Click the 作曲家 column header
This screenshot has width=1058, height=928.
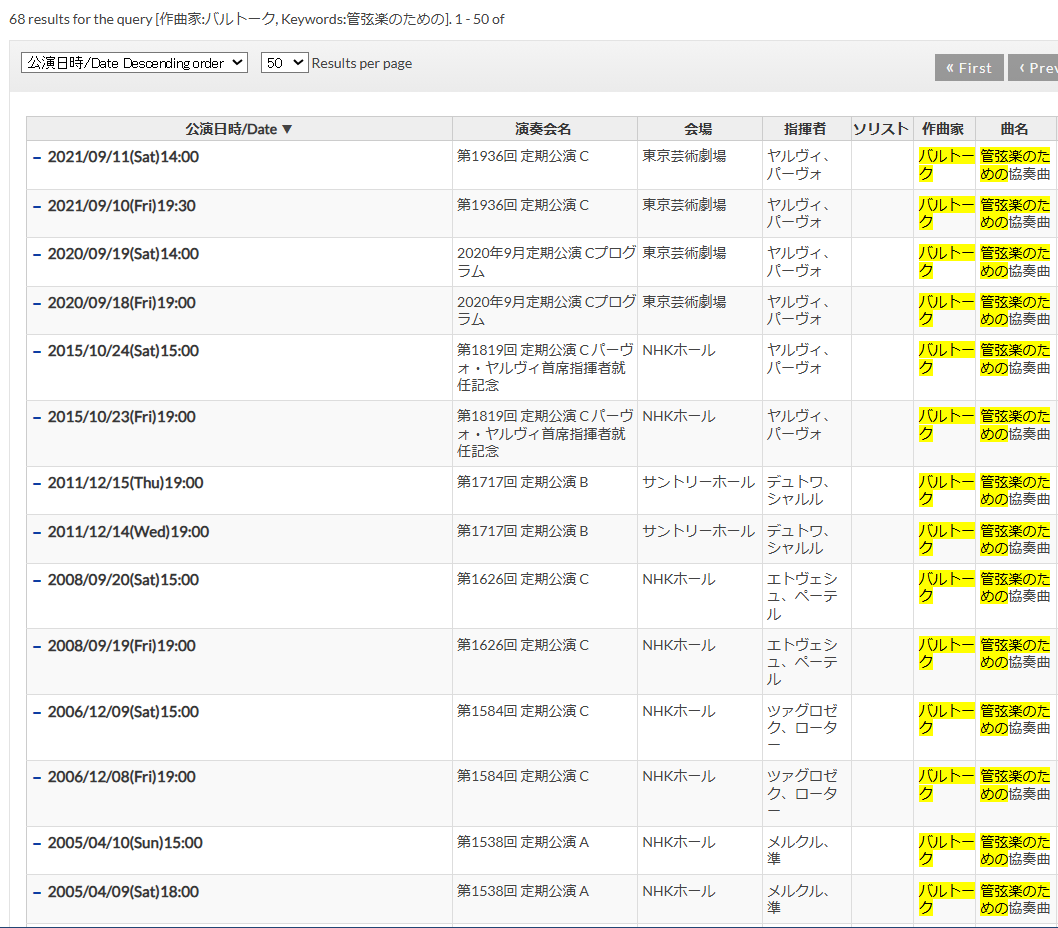943,129
